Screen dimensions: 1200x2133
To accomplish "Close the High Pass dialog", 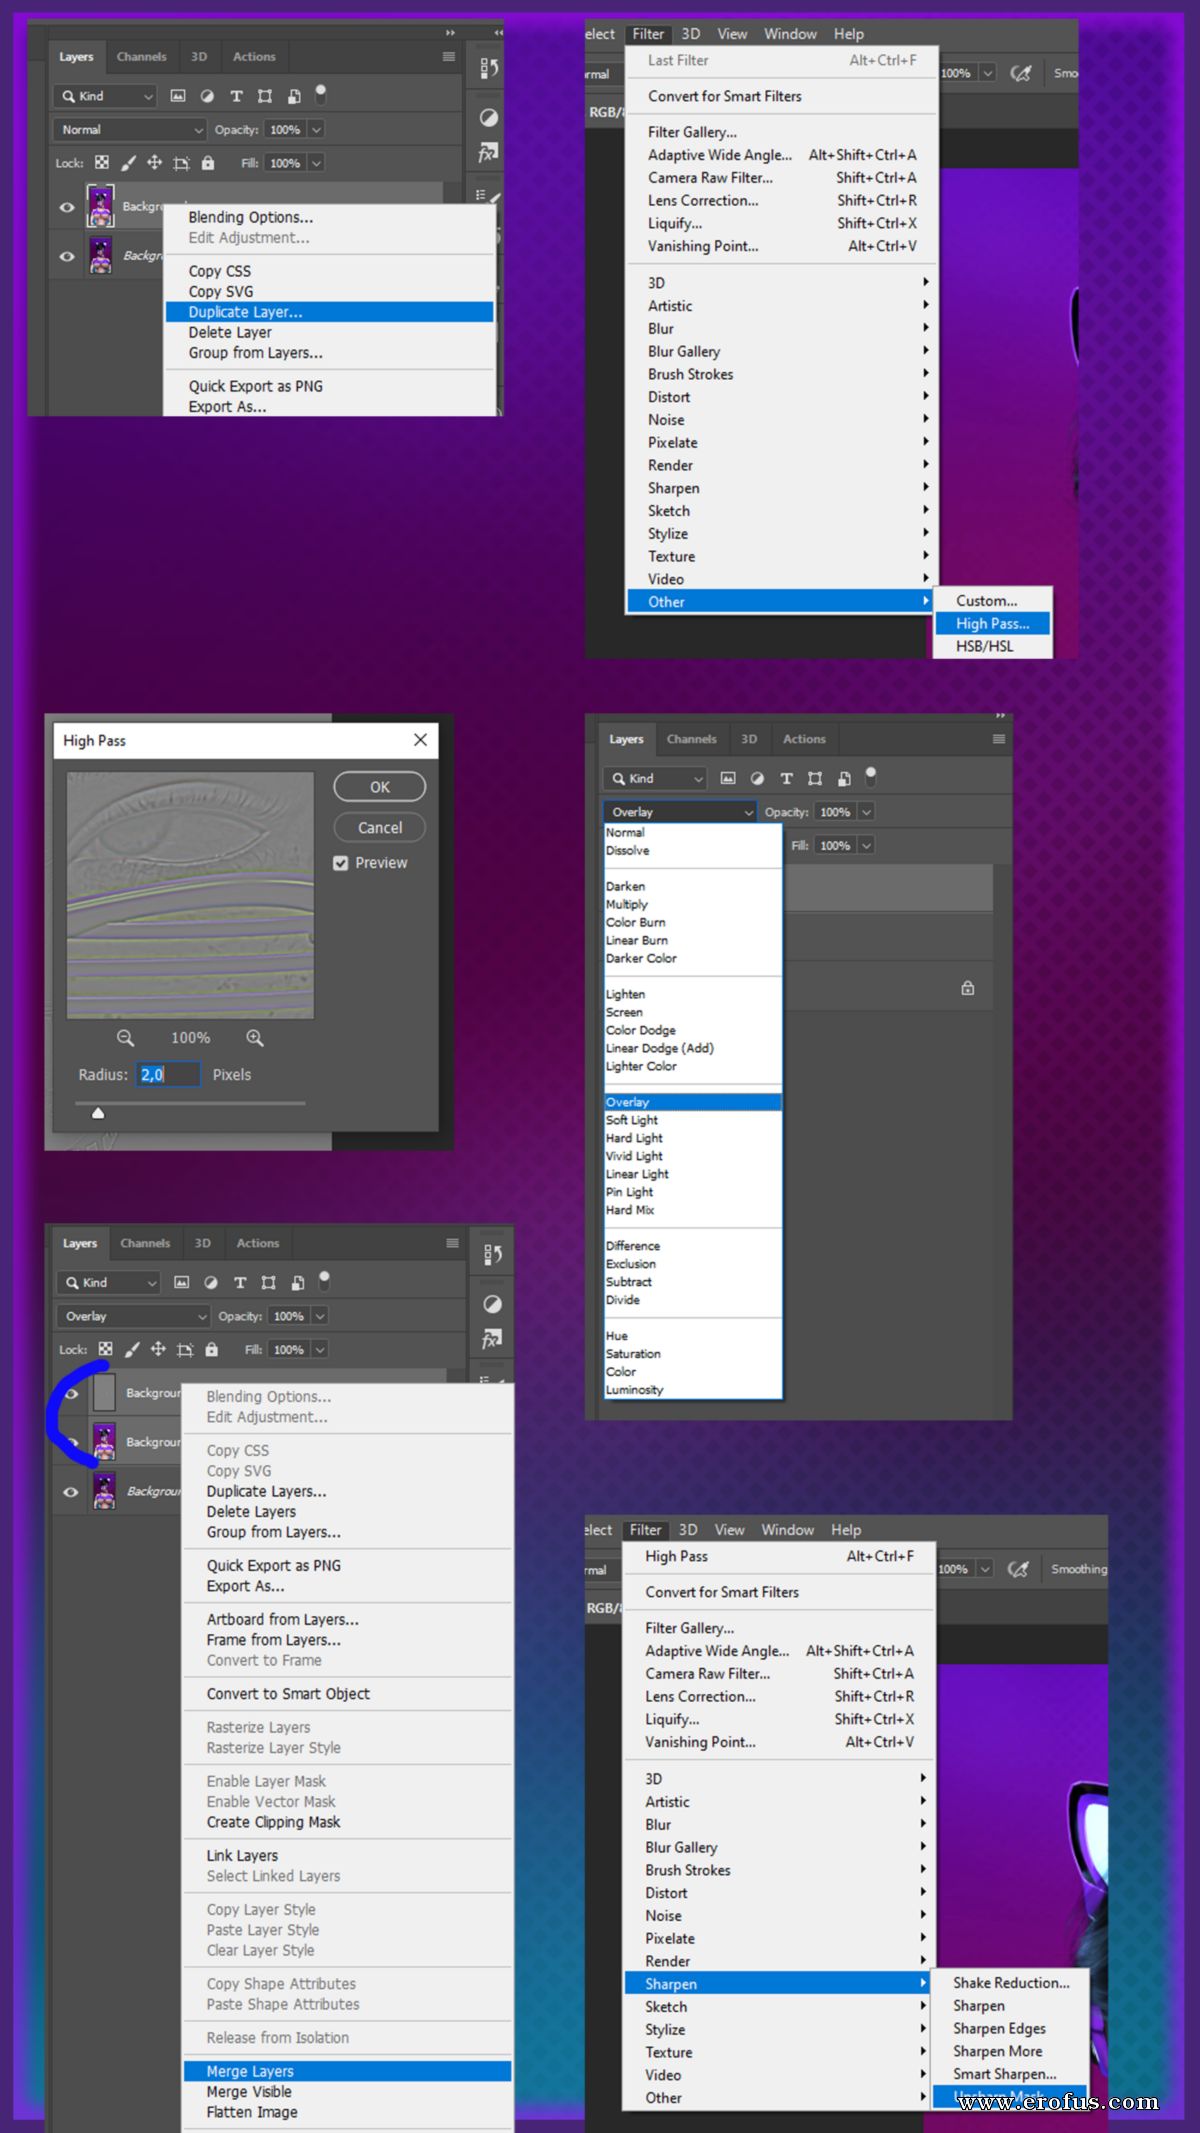I will click(x=420, y=740).
